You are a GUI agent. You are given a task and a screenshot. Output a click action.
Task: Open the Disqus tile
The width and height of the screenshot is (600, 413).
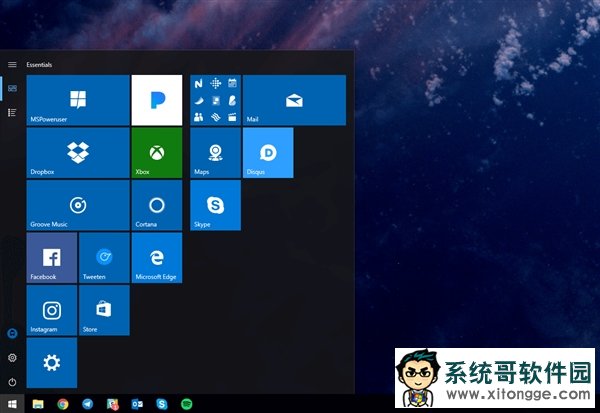click(x=268, y=153)
